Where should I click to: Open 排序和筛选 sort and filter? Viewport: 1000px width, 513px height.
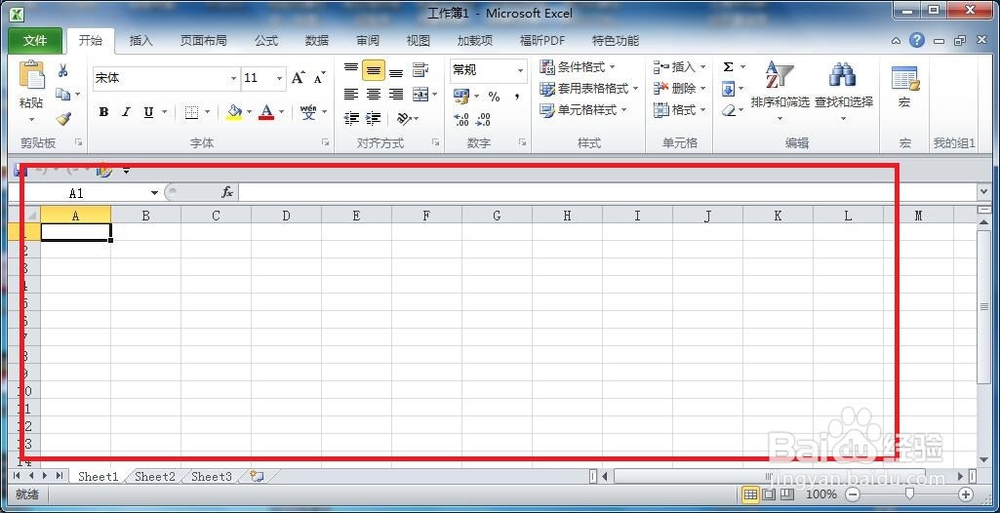[x=780, y=90]
